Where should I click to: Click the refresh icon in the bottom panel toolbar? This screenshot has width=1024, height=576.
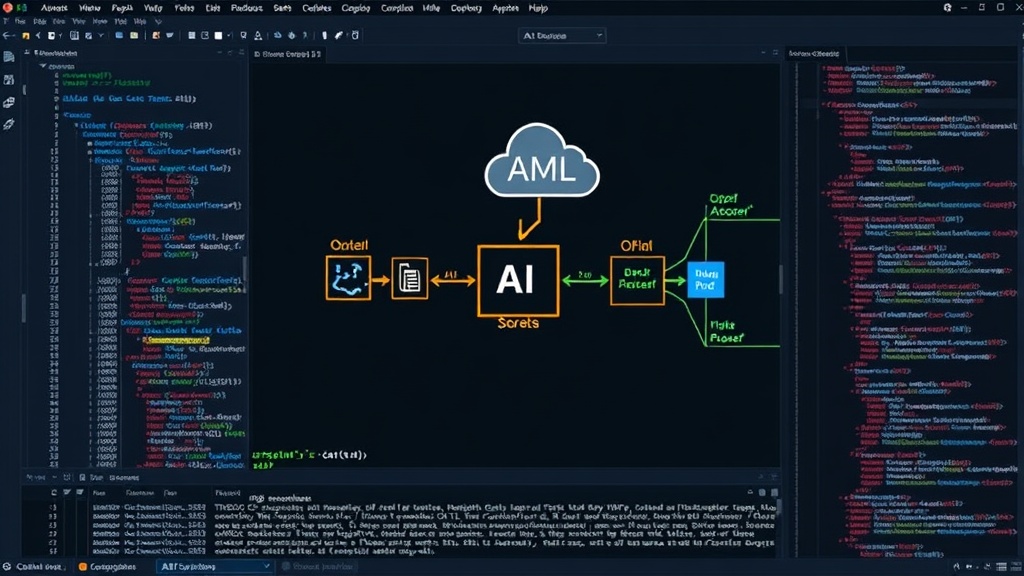coord(54,492)
